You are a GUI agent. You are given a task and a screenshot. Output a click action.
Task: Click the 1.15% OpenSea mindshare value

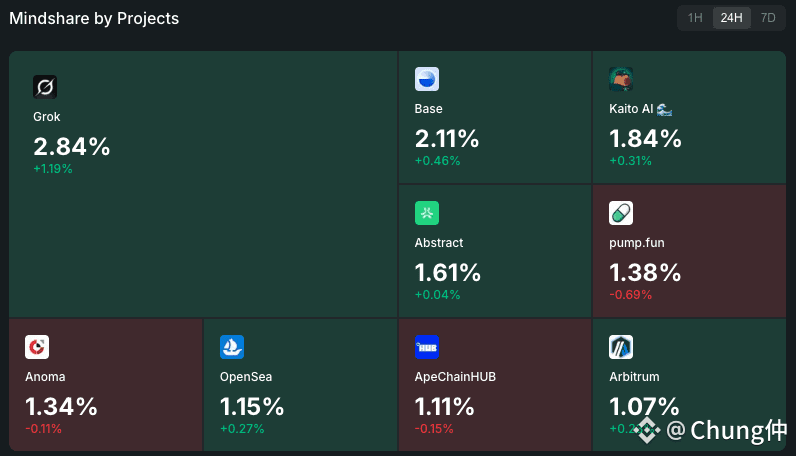(x=252, y=407)
